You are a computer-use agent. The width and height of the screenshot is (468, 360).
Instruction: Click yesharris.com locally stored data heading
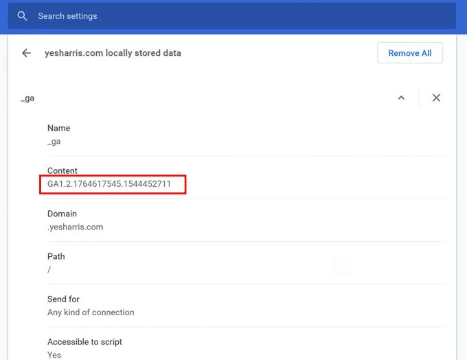[113, 53]
